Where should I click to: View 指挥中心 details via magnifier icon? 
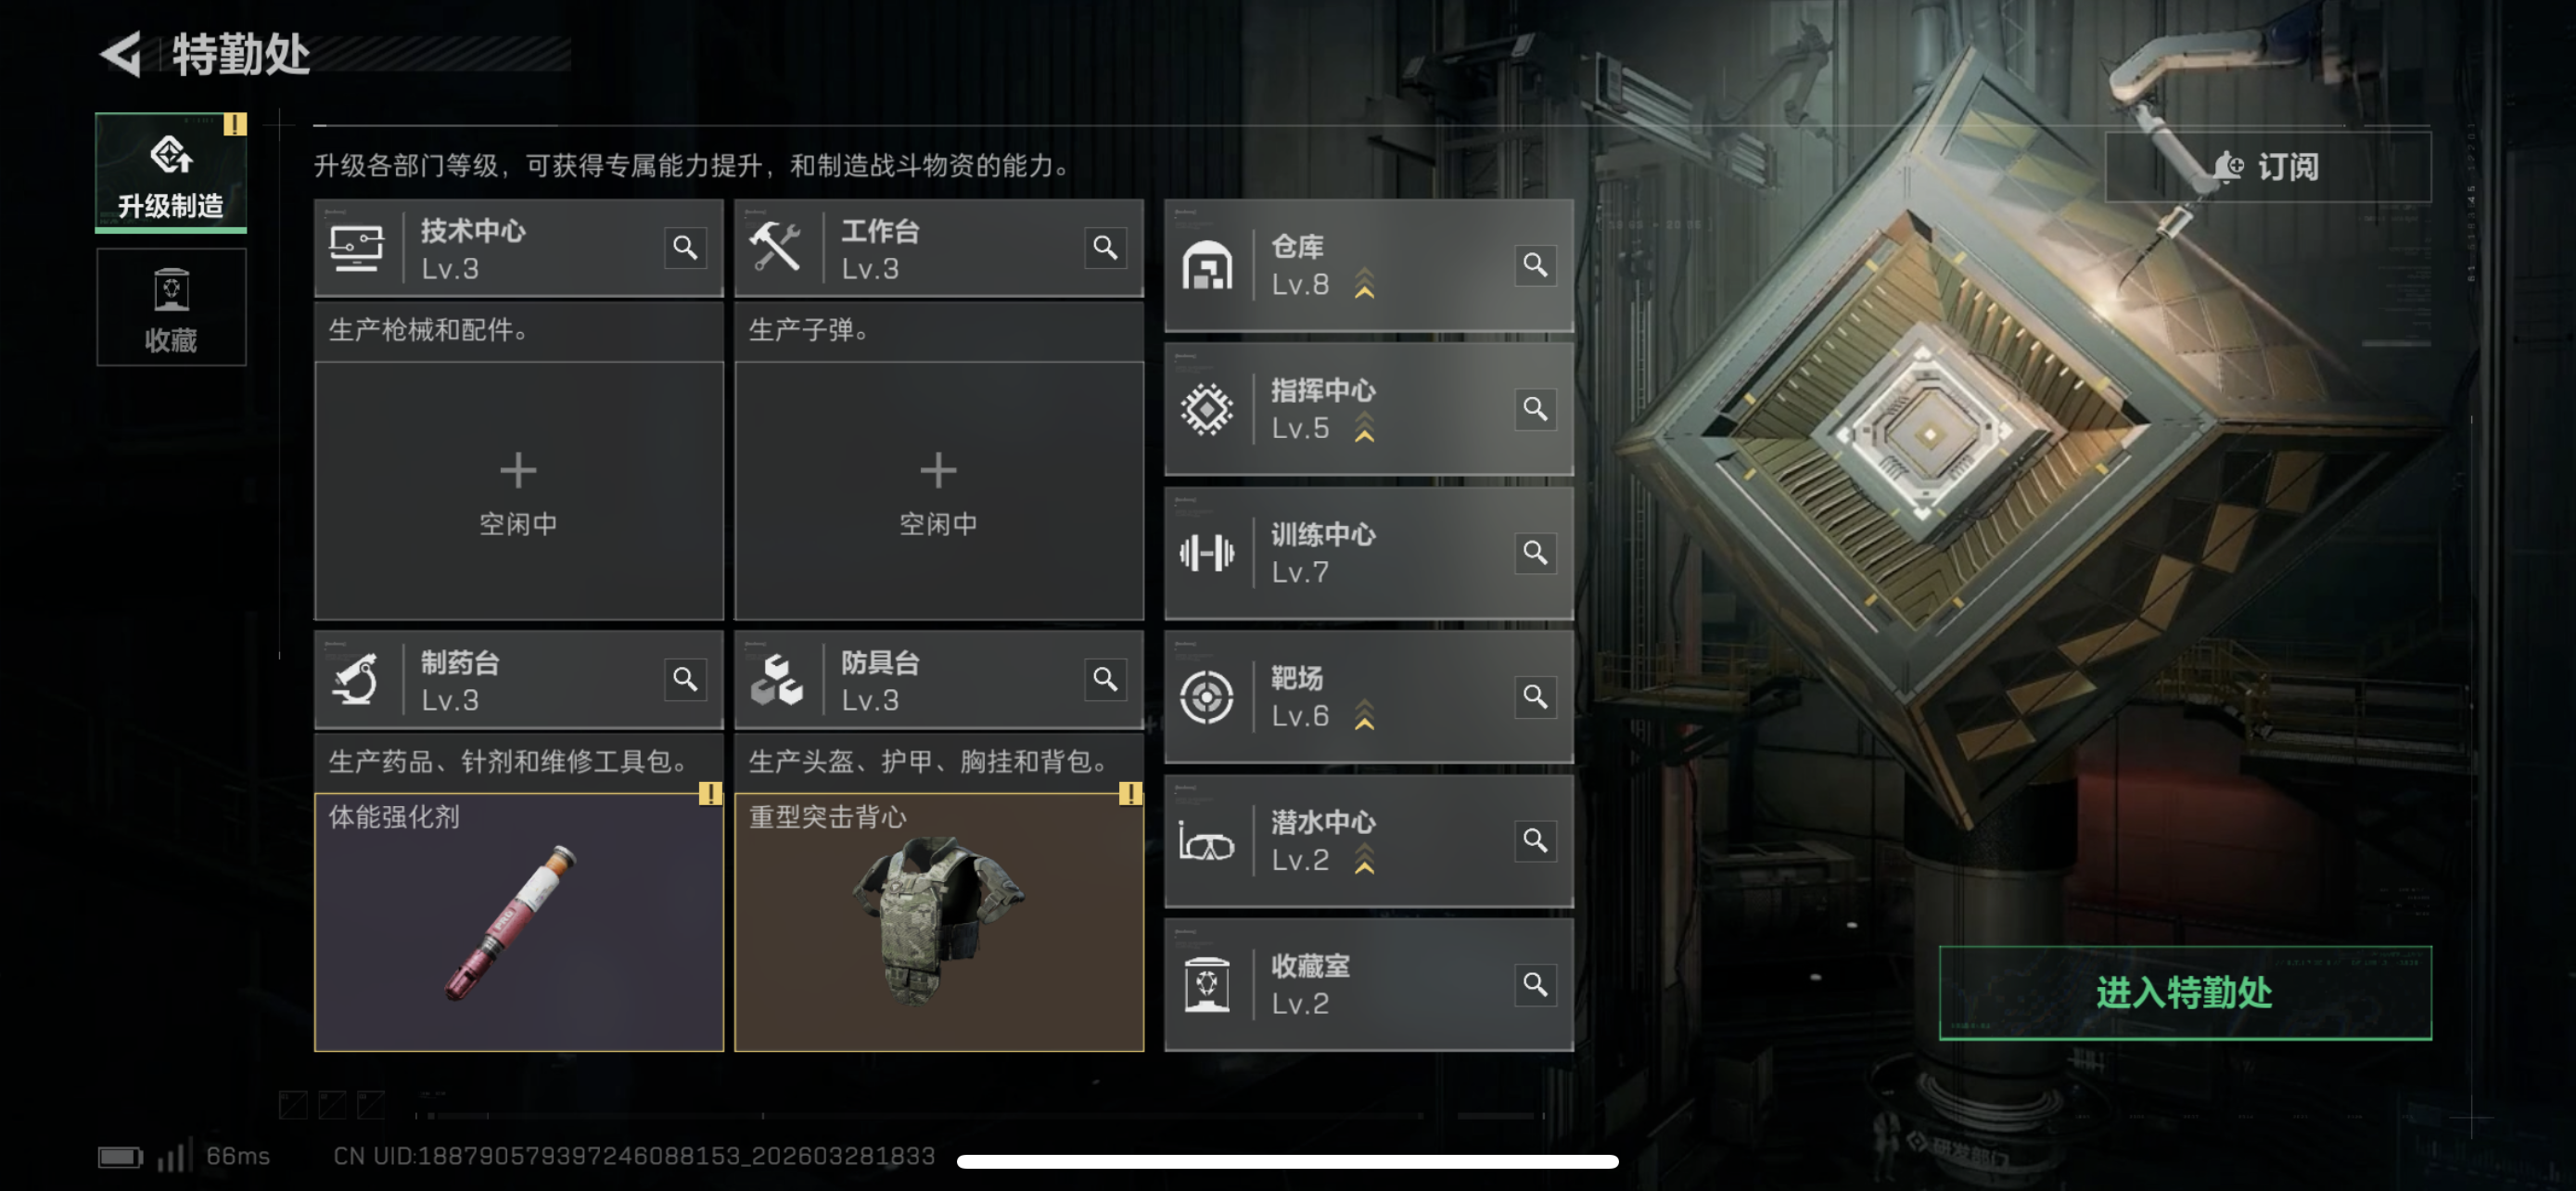1535,409
